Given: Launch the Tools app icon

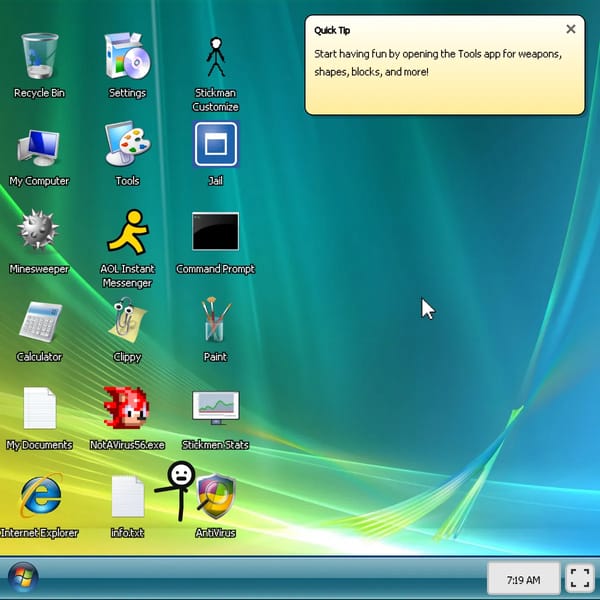Looking at the screenshot, I should (x=127, y=143).
